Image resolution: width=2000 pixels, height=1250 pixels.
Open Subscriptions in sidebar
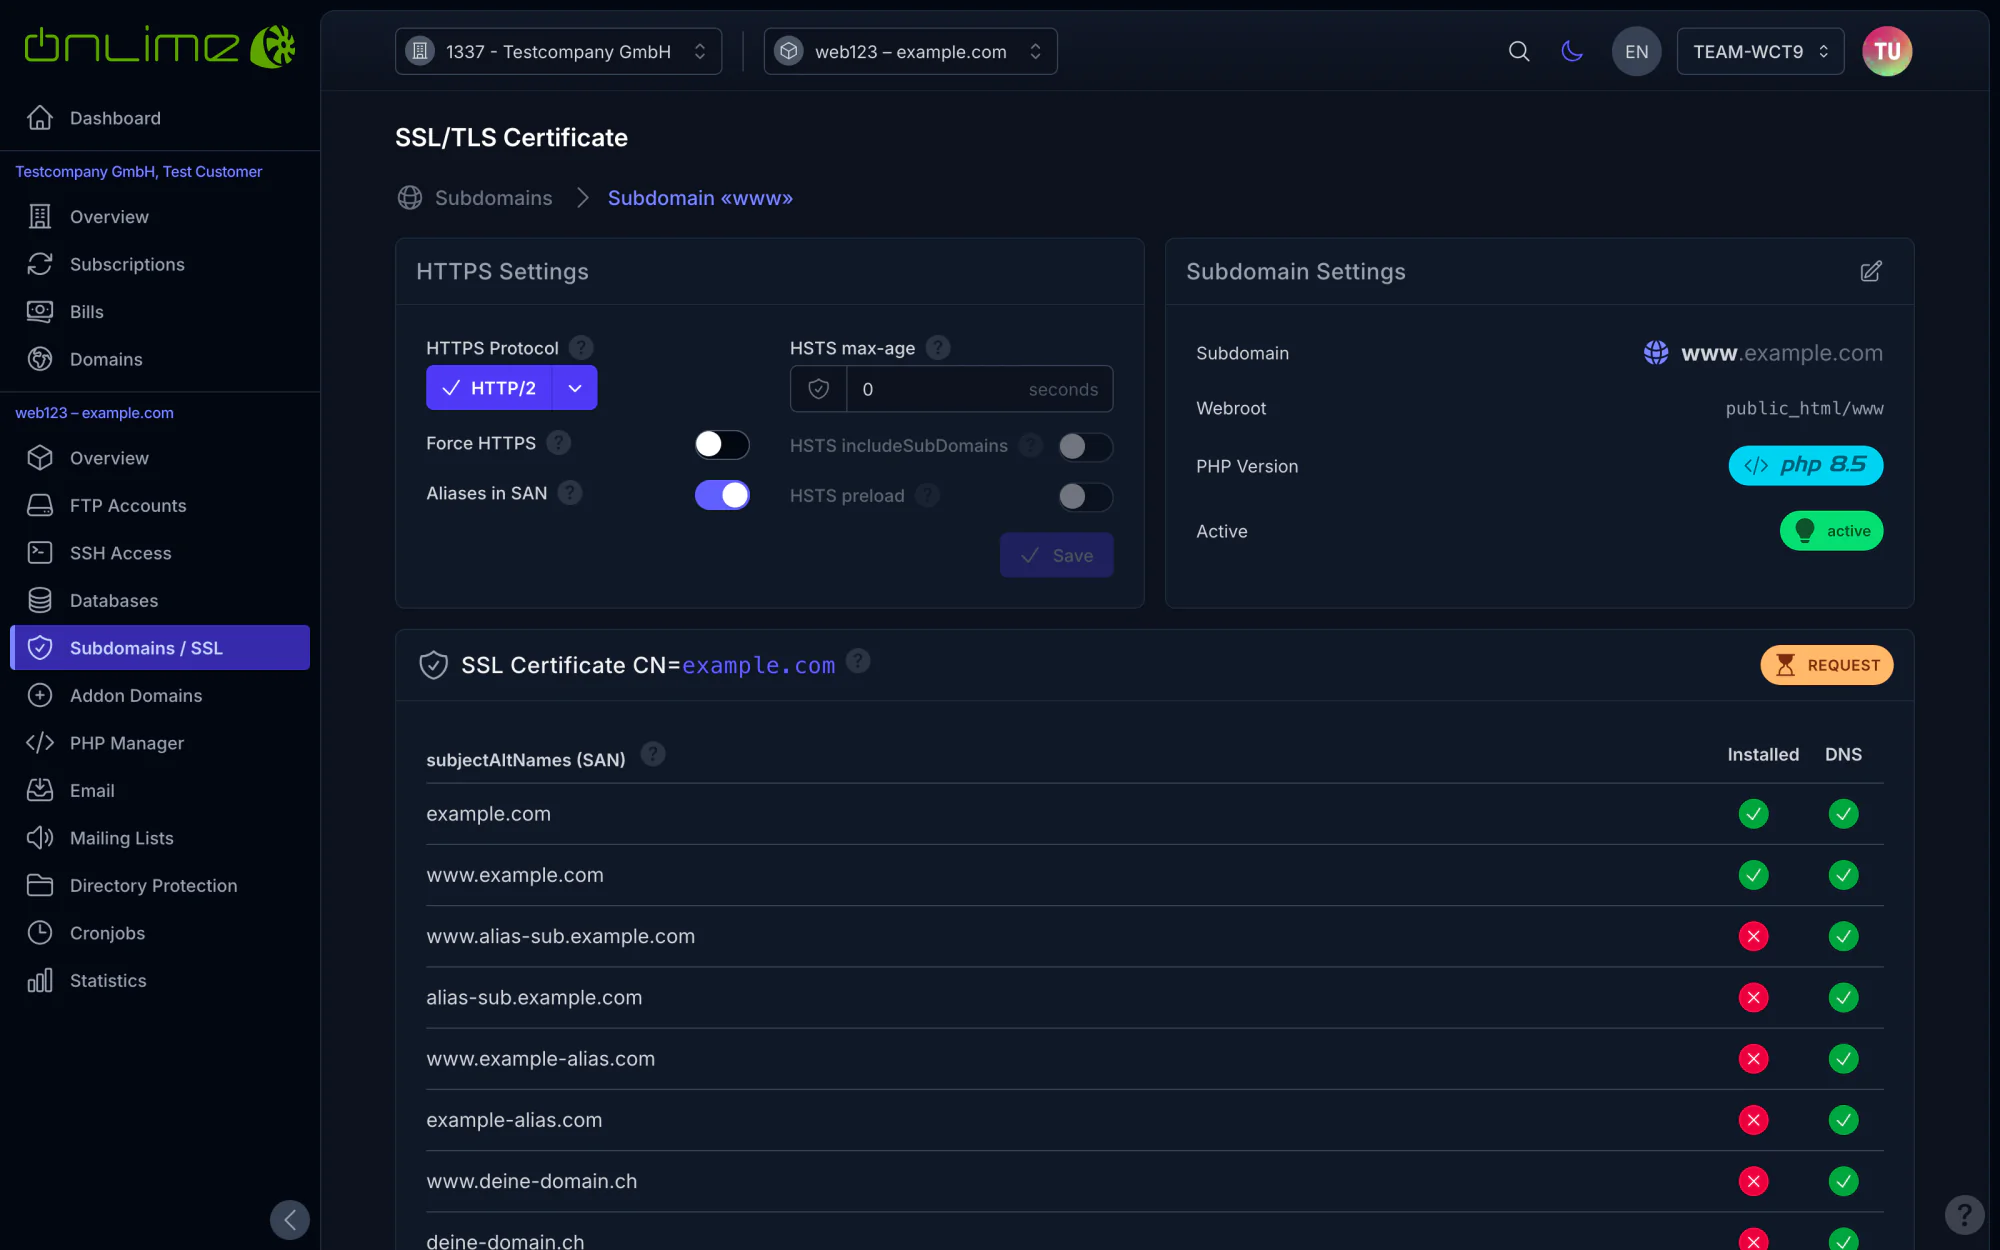pyautogui.click(x=160, y=264)
